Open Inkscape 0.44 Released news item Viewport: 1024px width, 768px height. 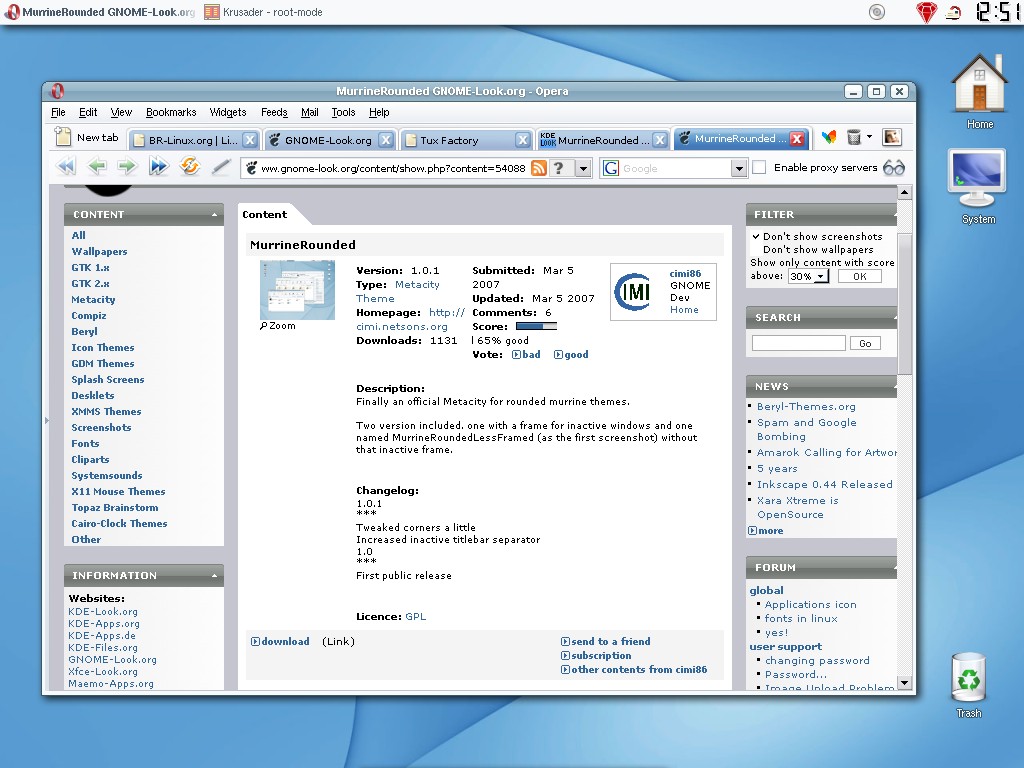825,485
